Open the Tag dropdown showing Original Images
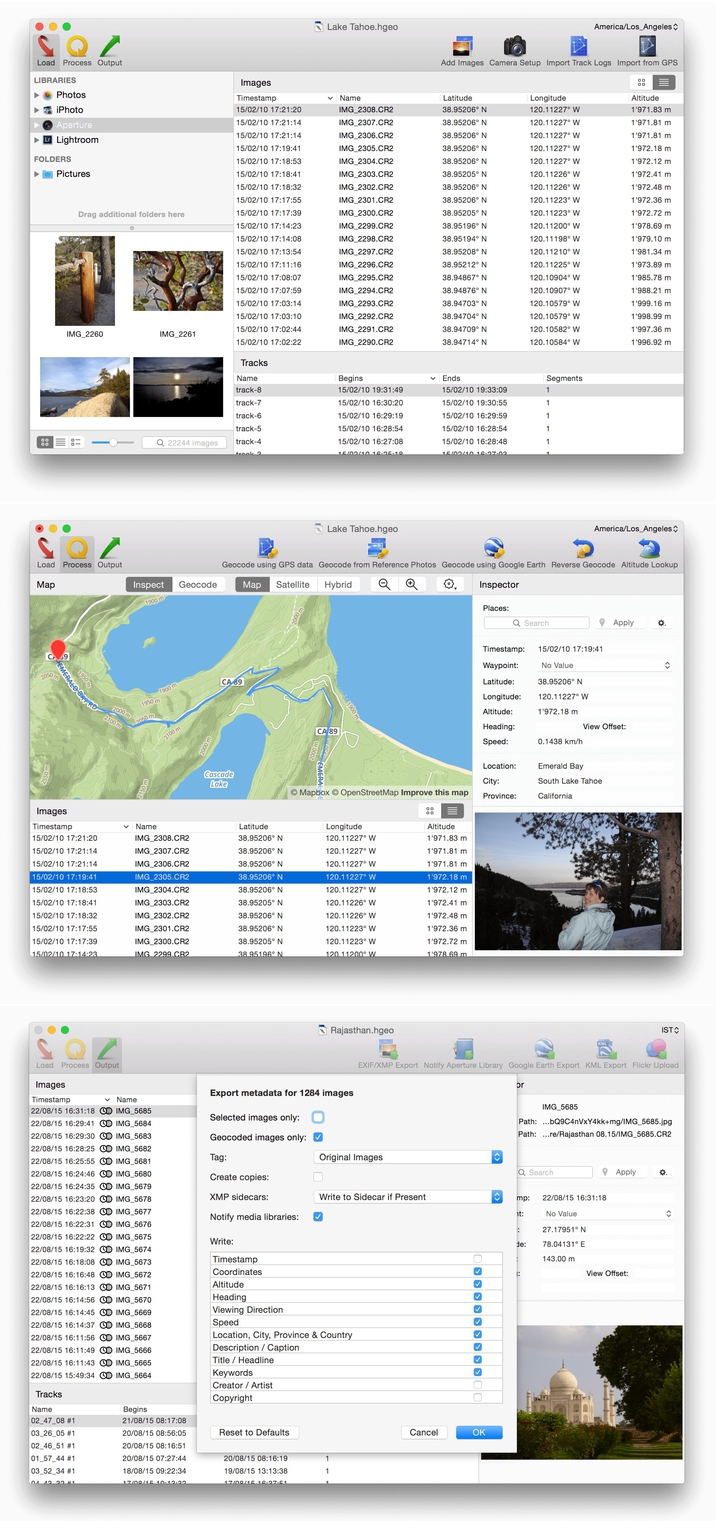 tap(410, 1157)
